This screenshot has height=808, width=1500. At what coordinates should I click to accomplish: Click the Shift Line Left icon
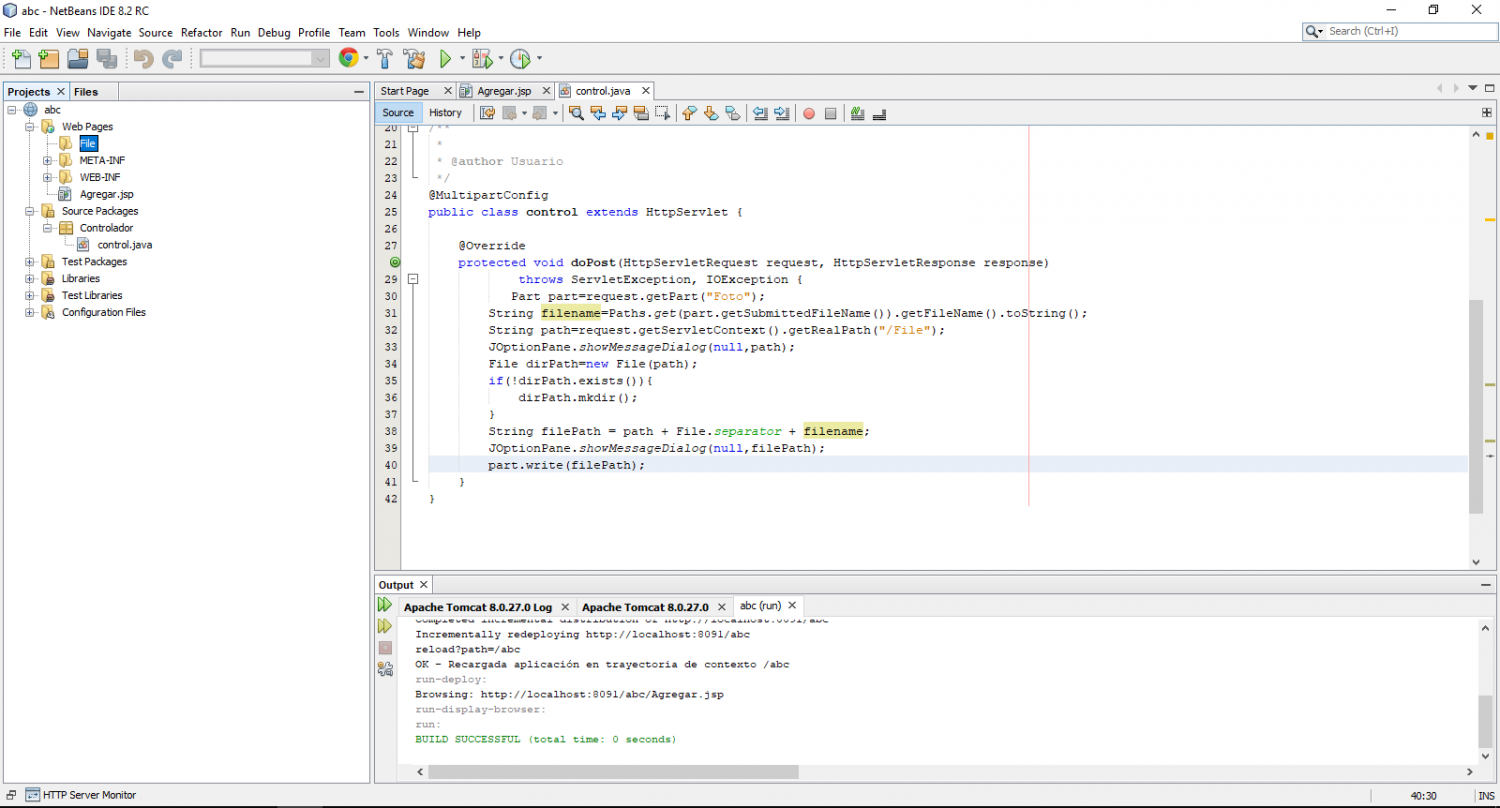point(760,113)
